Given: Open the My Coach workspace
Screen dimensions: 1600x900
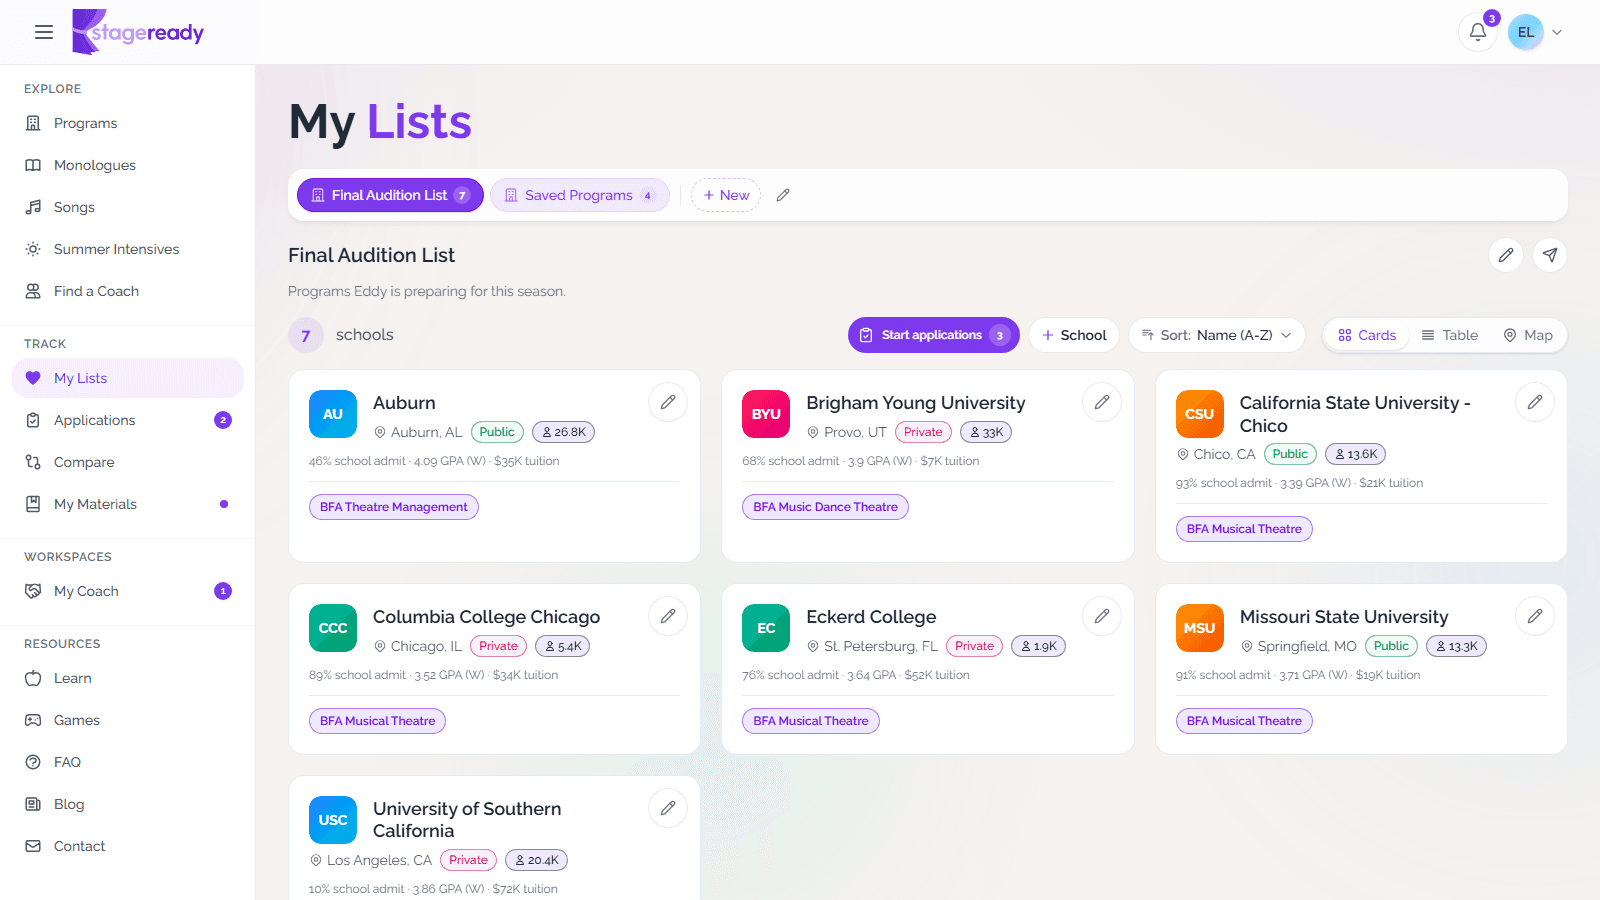Looking at the screenshot, I should click(x=128, y=591).
